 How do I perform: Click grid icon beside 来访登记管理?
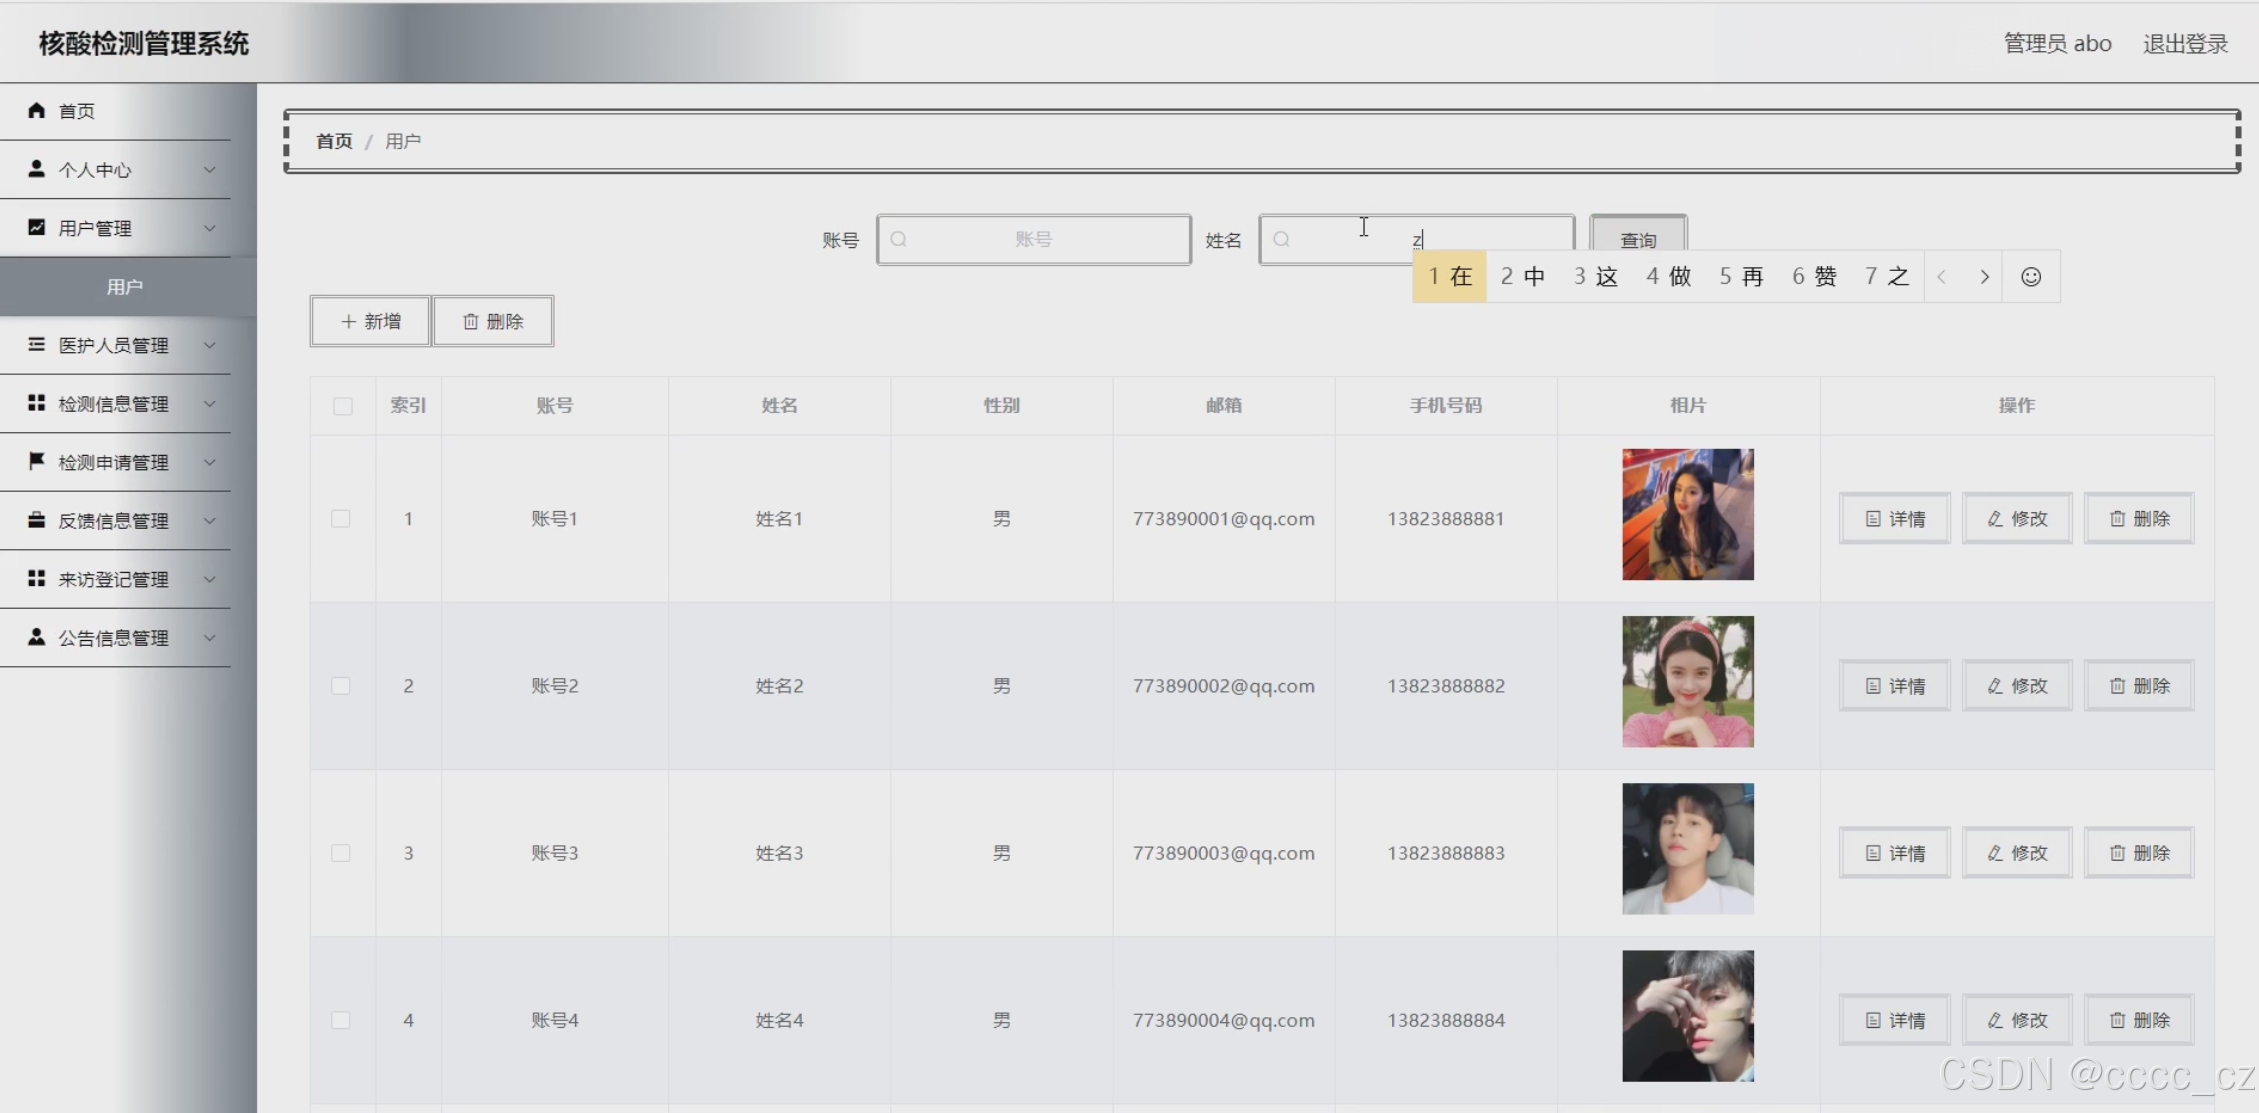coord(37,579)
